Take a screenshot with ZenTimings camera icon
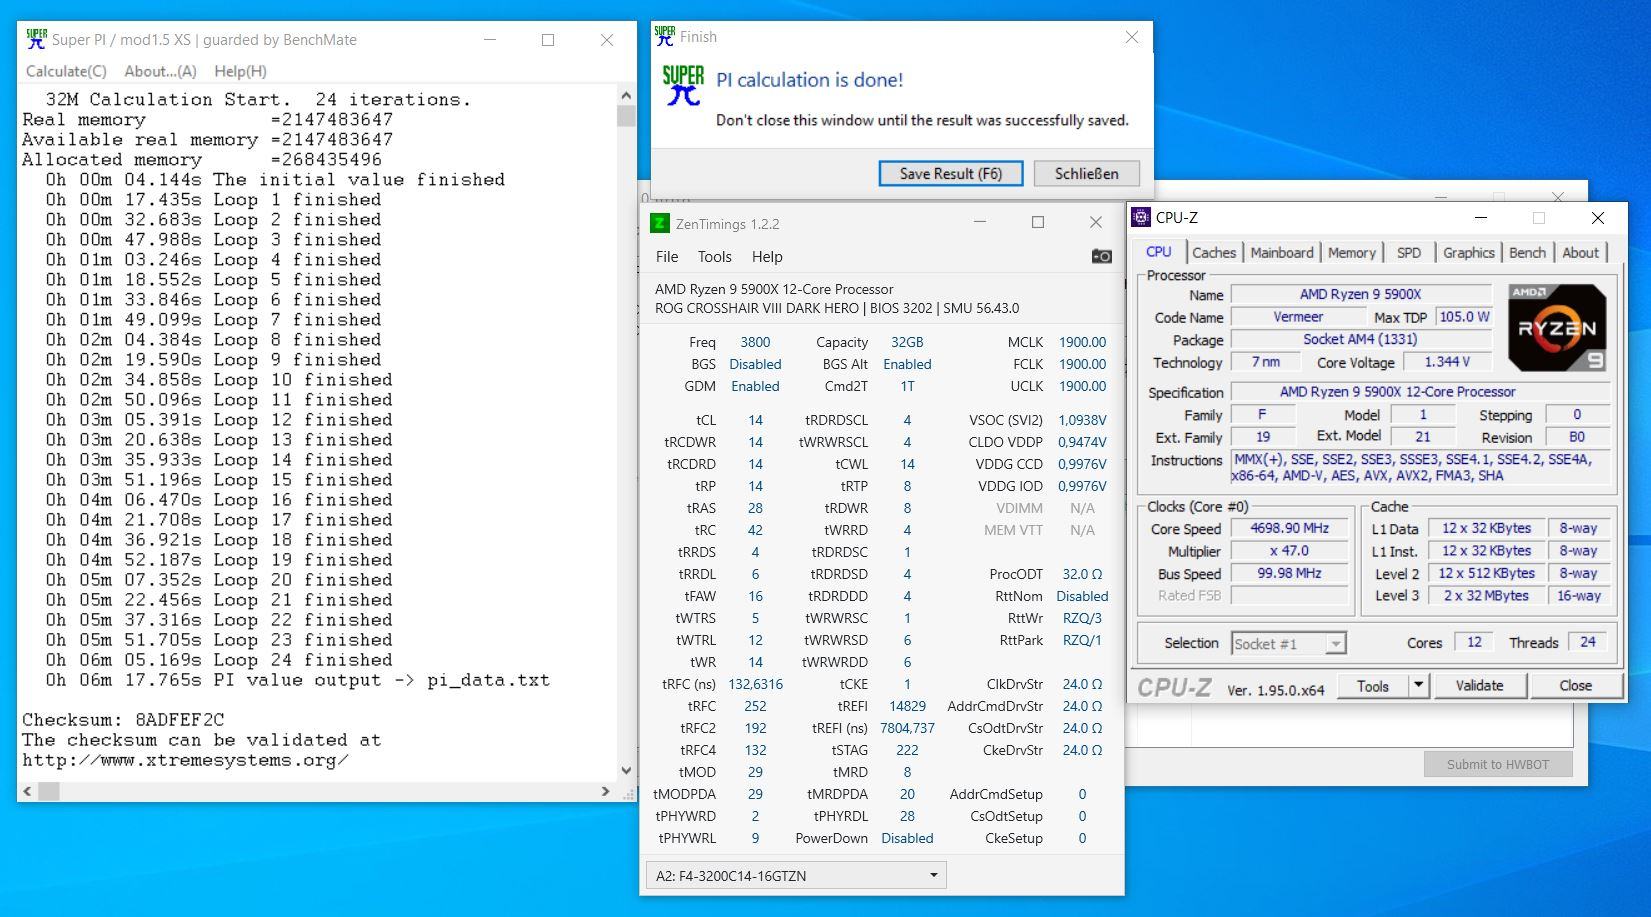The image size is (1651, 917). click(1101, 256)
